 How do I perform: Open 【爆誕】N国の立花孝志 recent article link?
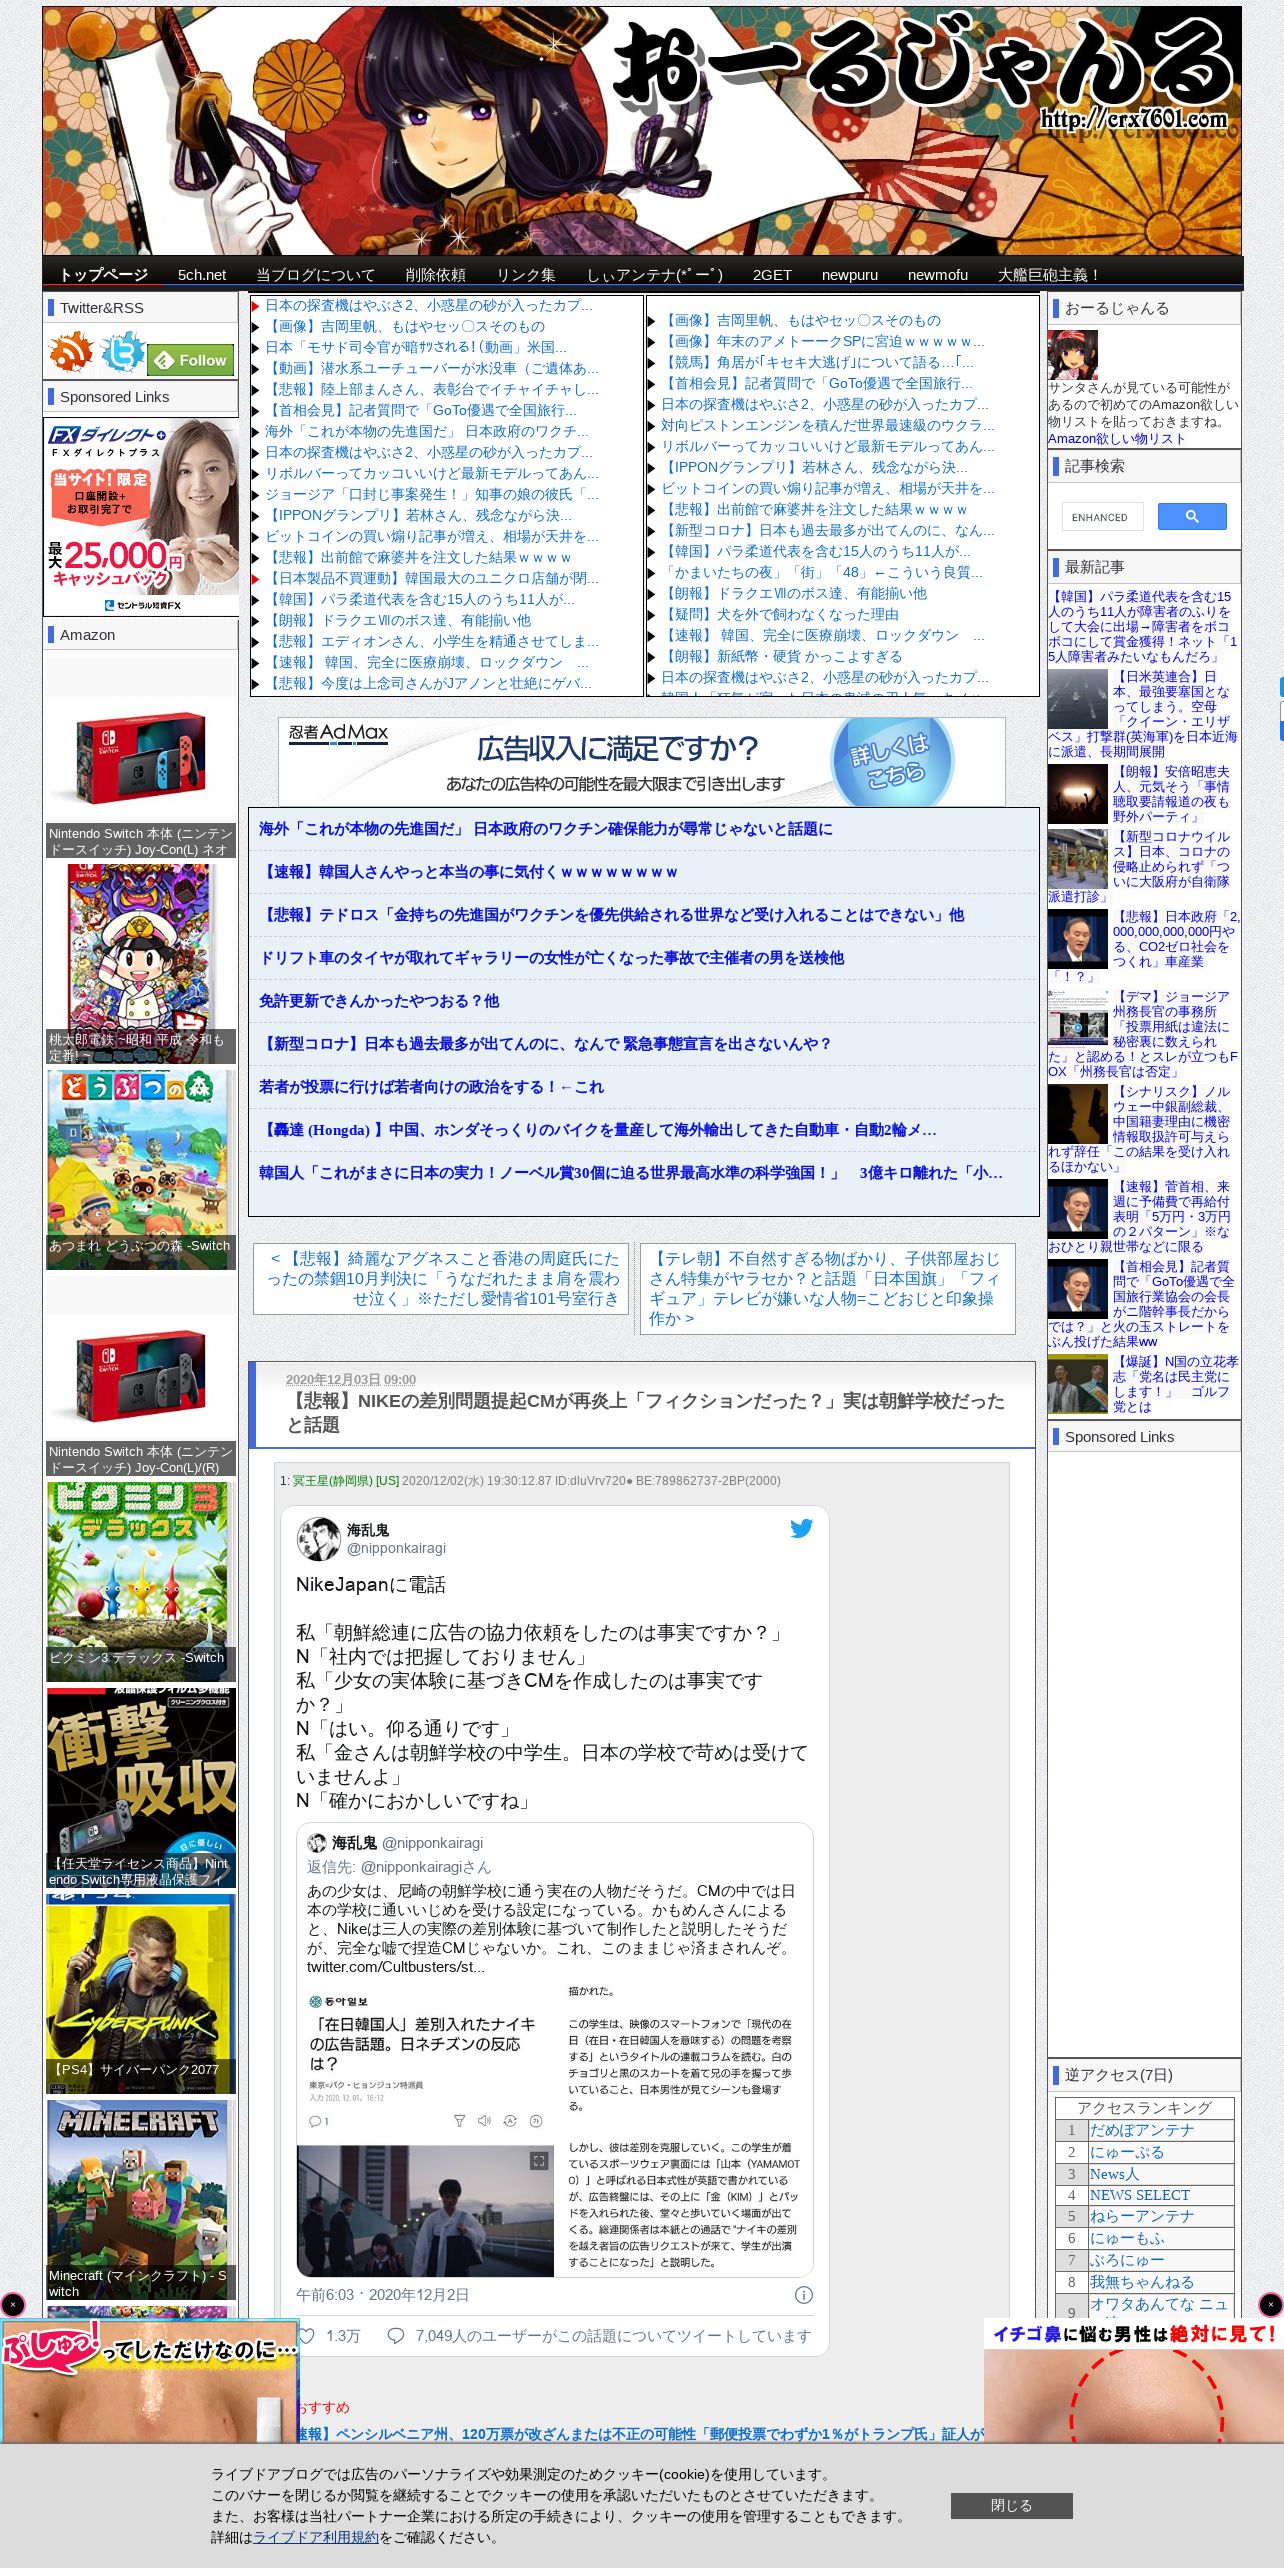pyautogui.click(x=1175, y=1383)
